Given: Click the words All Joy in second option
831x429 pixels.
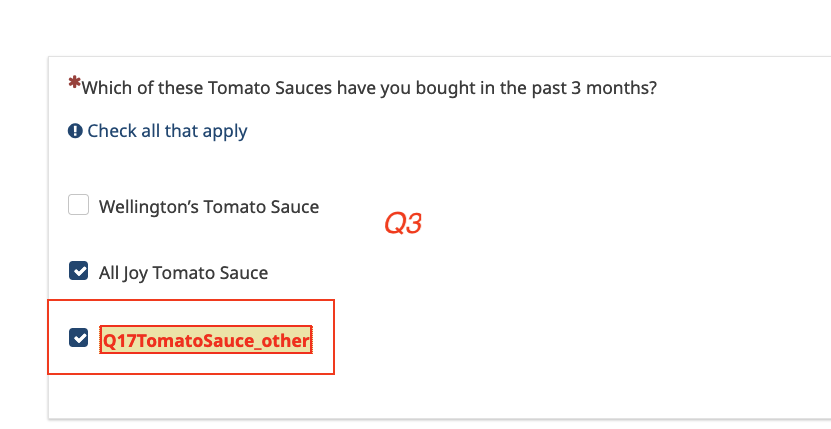Looking at the screenshot, I should click(x=122, y=272).
